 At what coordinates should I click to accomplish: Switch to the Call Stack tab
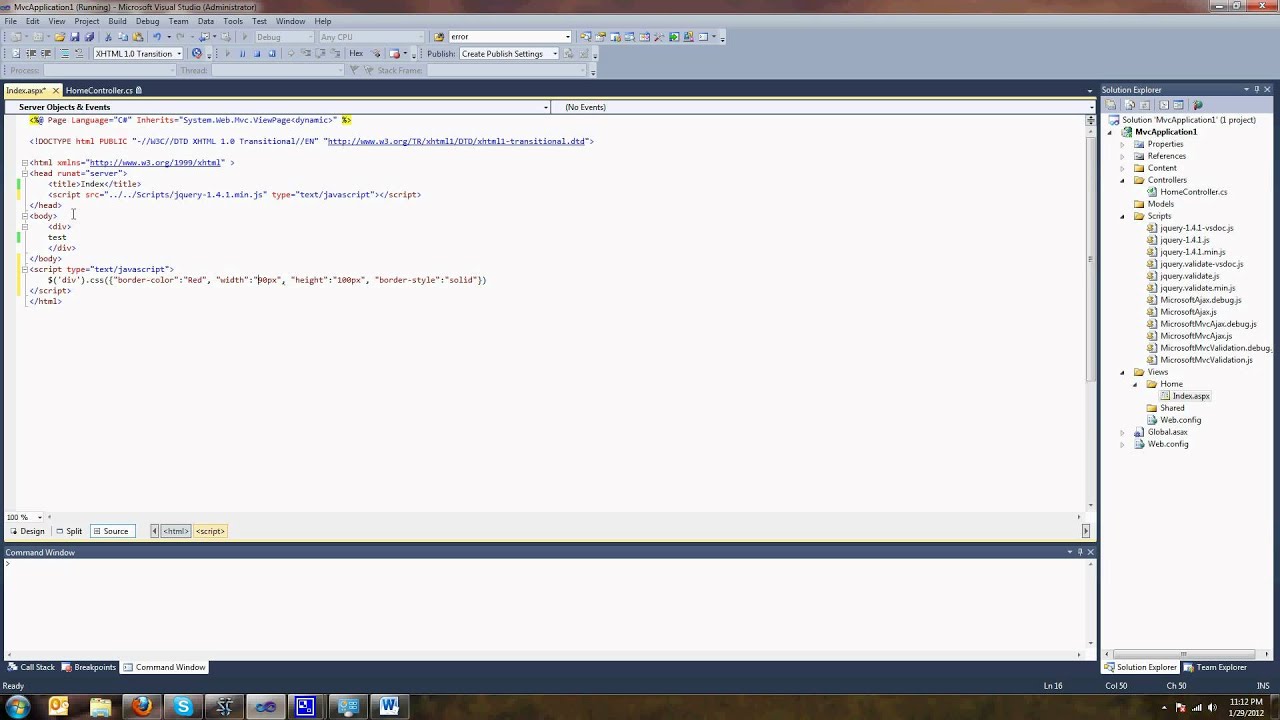[x=31, y=667]
